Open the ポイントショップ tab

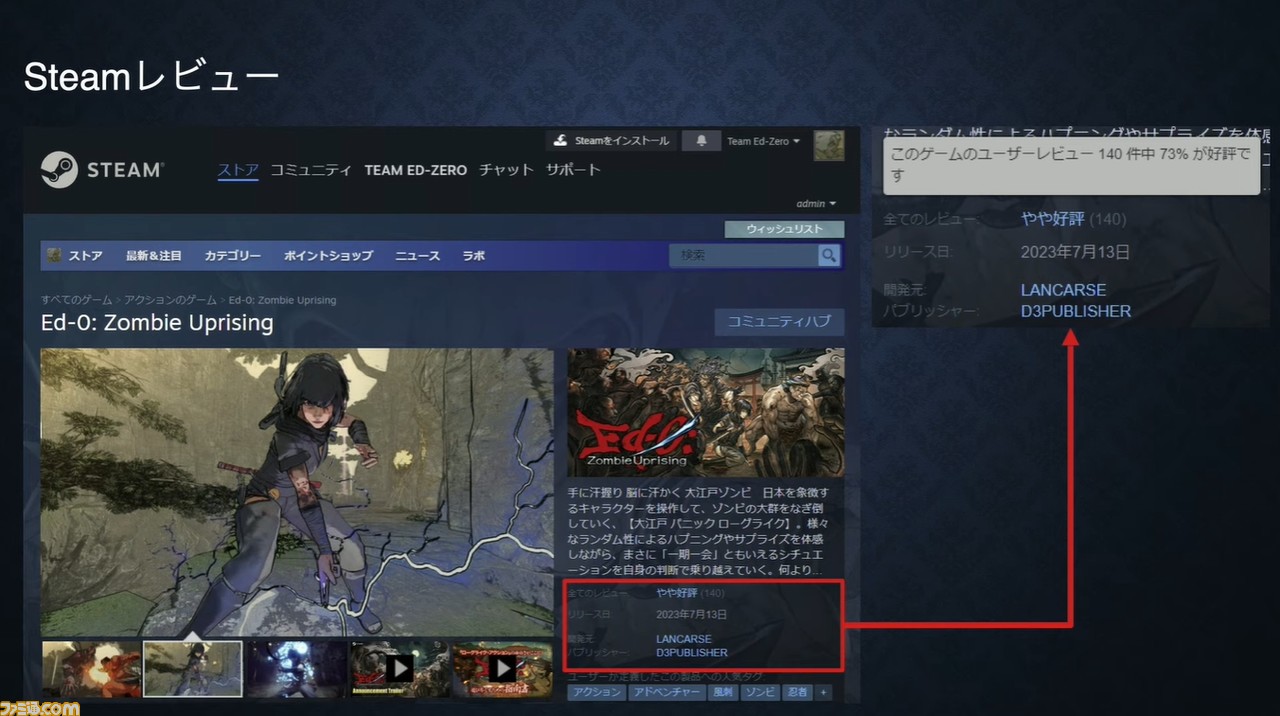(328, 256)
